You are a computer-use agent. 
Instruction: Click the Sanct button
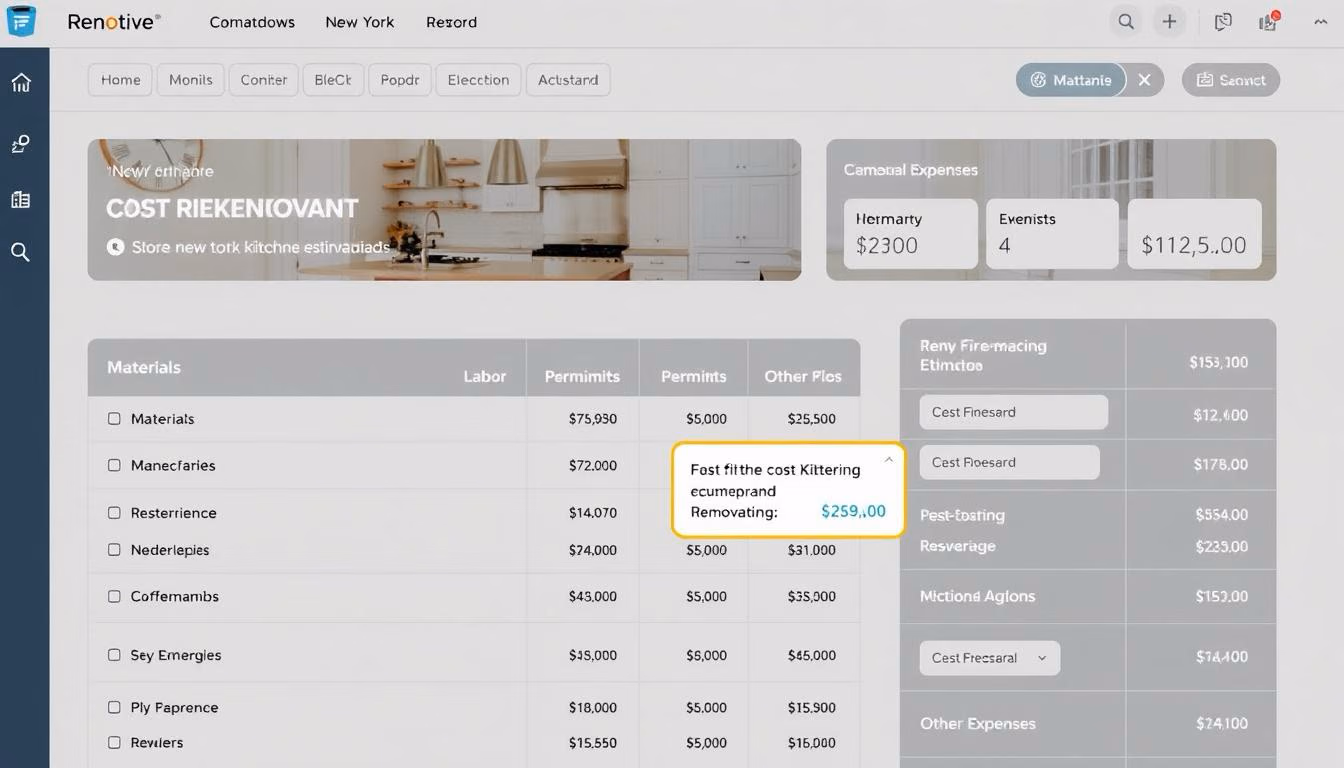[1231, 80]
